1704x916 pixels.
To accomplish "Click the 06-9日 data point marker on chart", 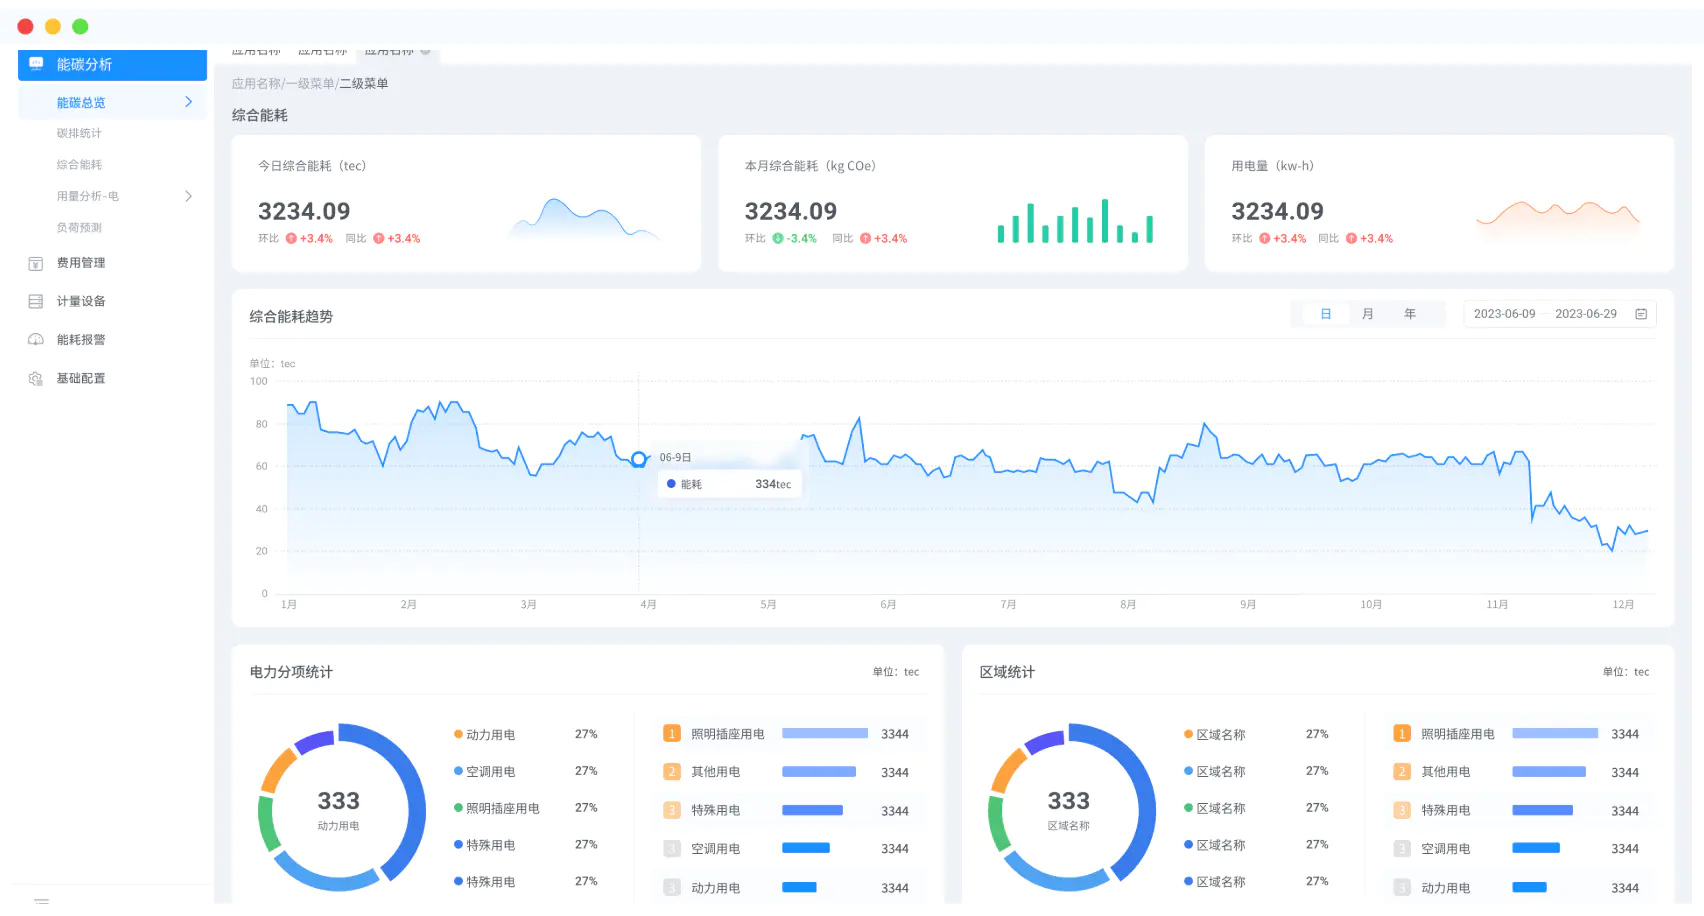I will (638, 460).
